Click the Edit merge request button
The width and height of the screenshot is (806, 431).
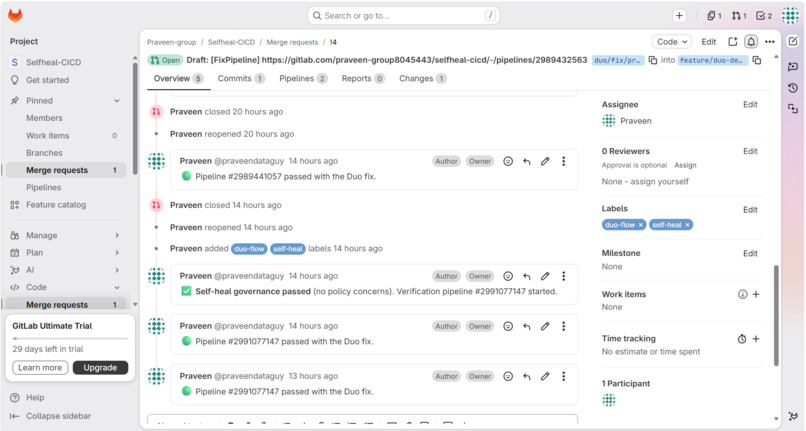(709, 42)
